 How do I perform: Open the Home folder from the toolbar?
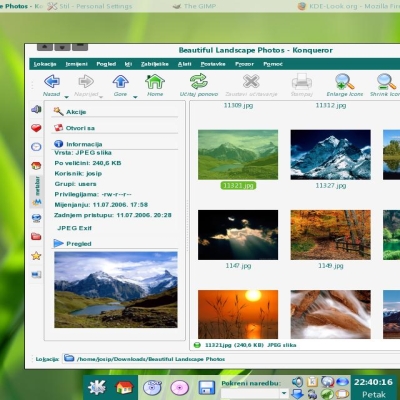(155, 81)
